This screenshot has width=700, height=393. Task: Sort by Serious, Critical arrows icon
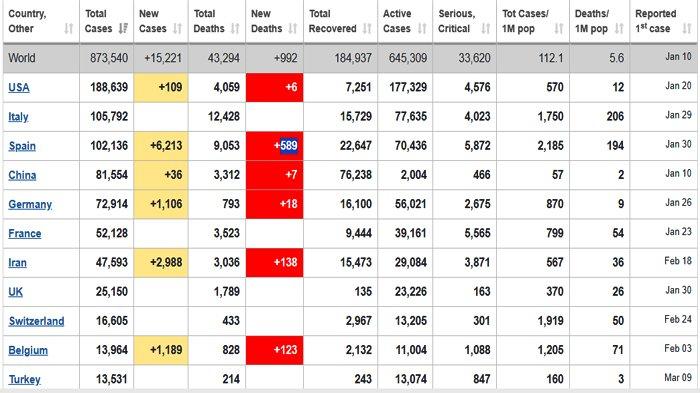pyautogui.click(x=486, y=29)
